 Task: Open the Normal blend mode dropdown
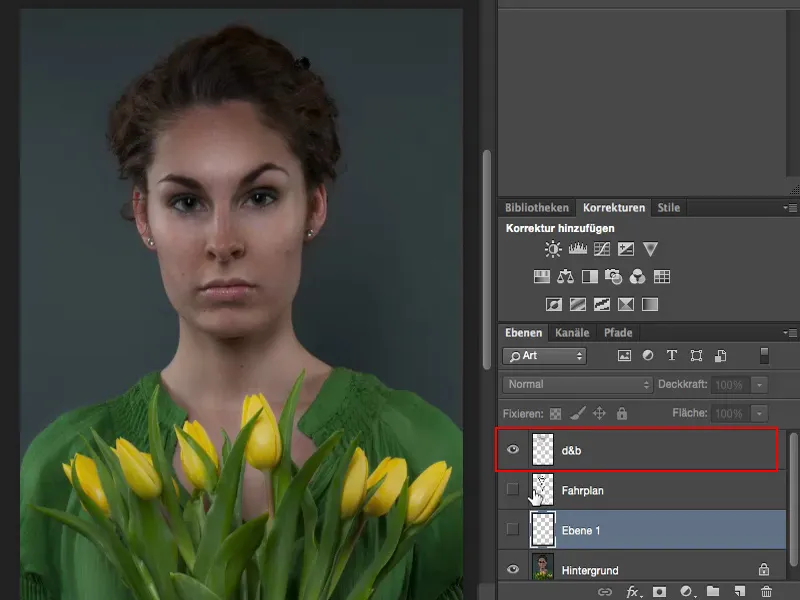click(578, 384)
